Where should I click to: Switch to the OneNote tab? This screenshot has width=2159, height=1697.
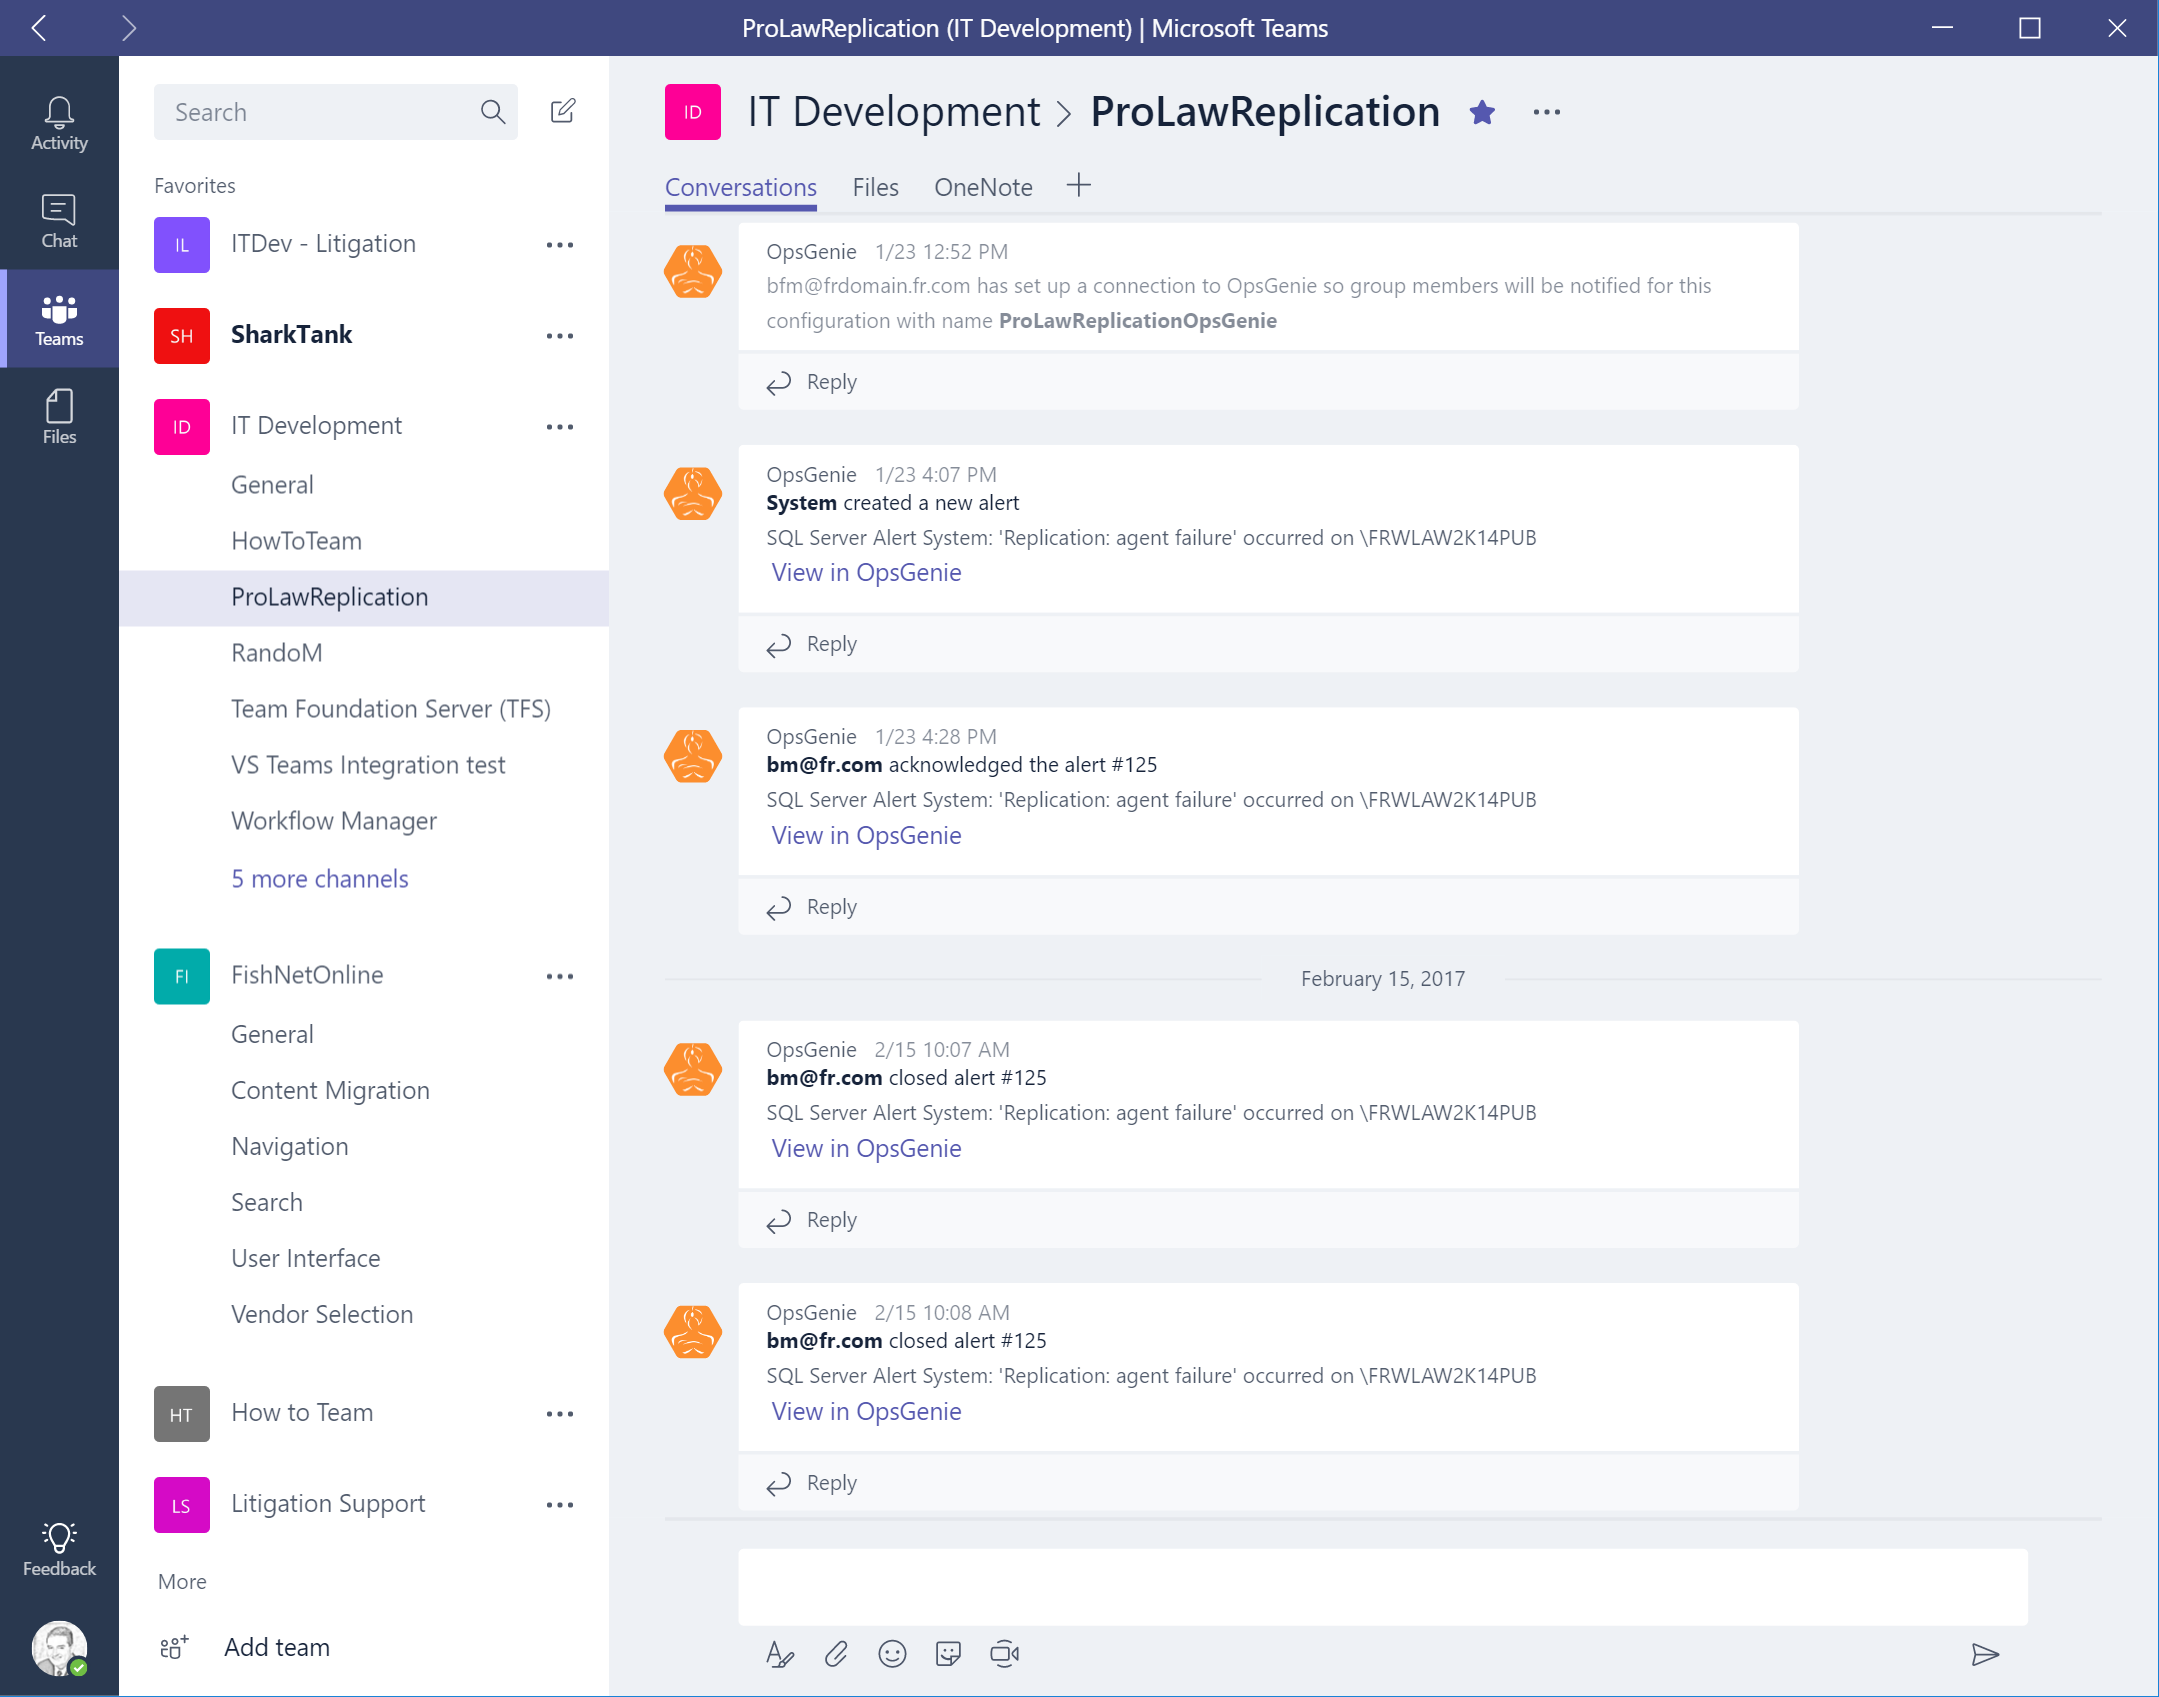983,187
